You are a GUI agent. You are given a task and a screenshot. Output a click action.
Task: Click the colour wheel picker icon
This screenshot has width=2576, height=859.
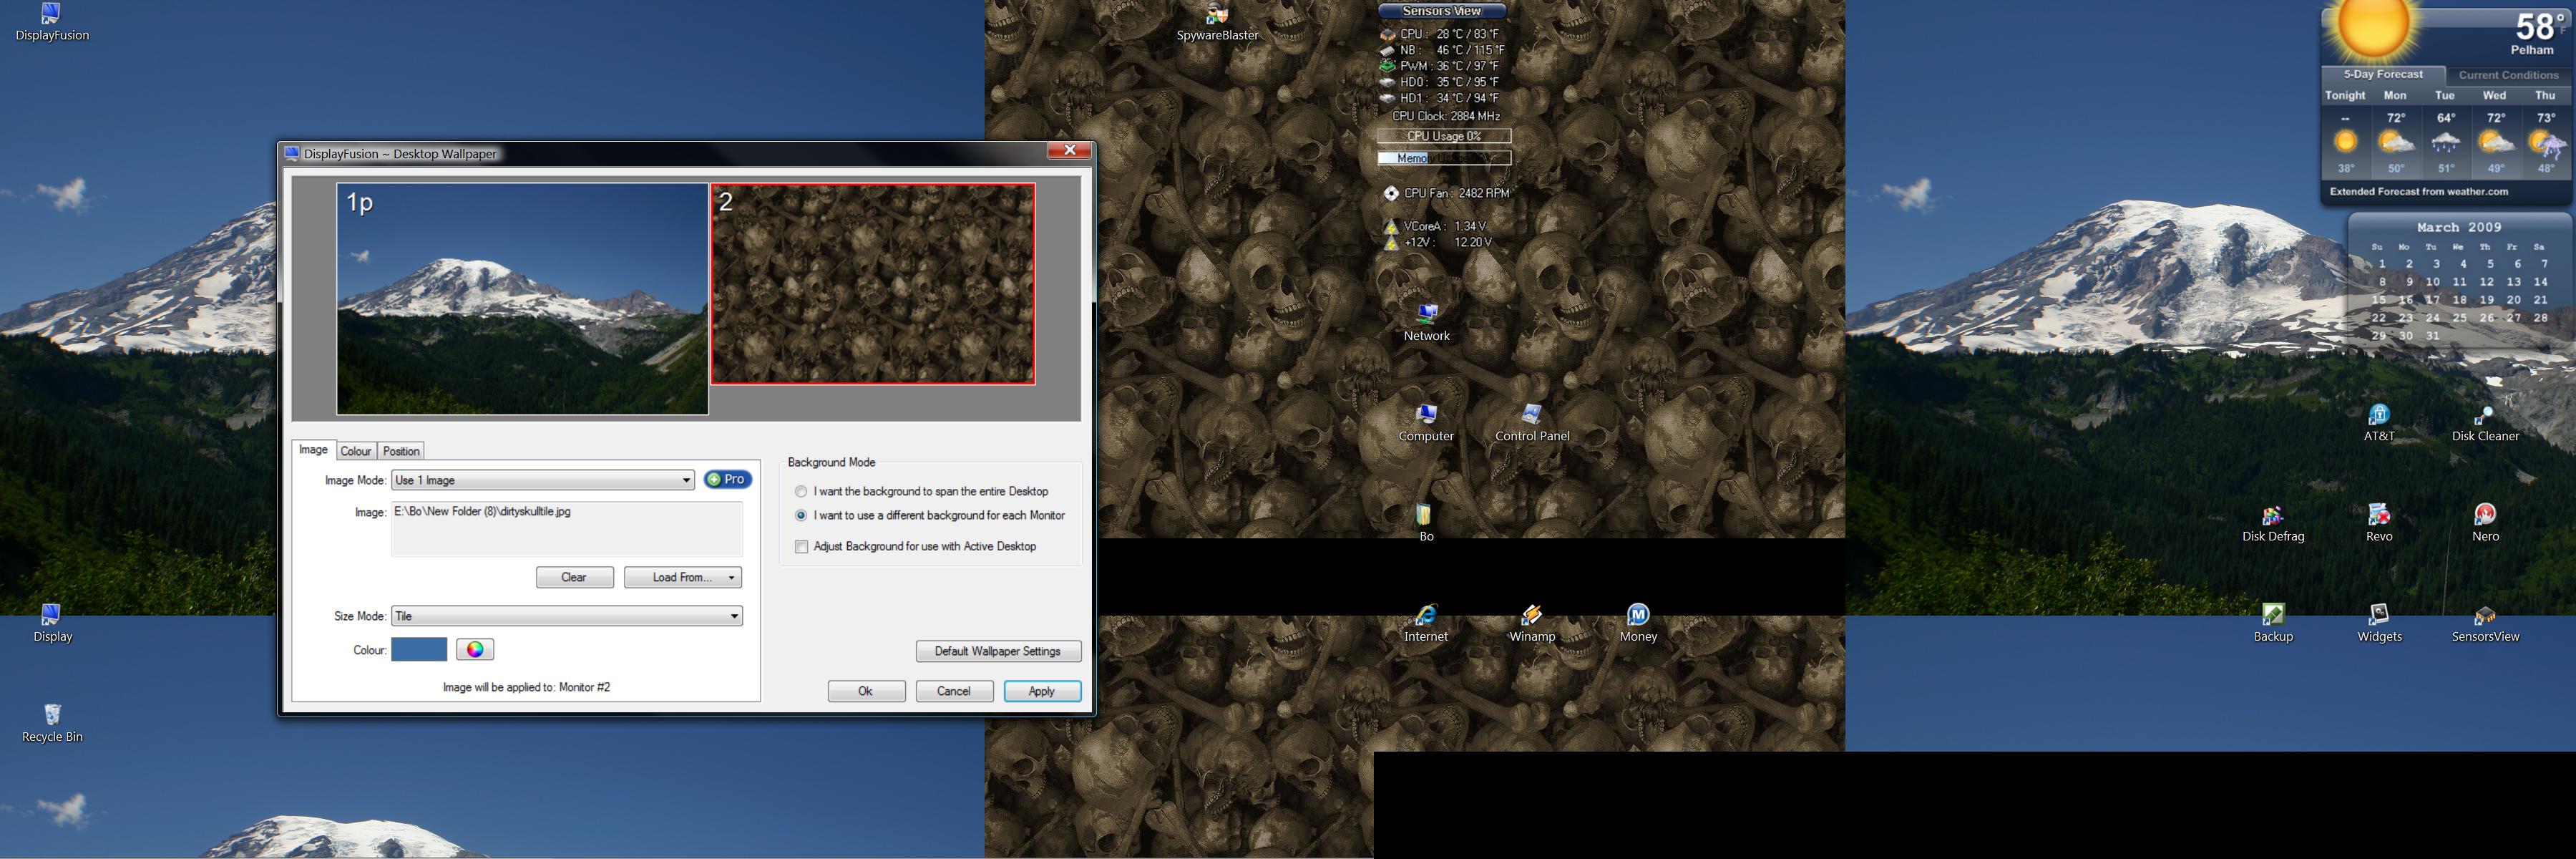475,650
